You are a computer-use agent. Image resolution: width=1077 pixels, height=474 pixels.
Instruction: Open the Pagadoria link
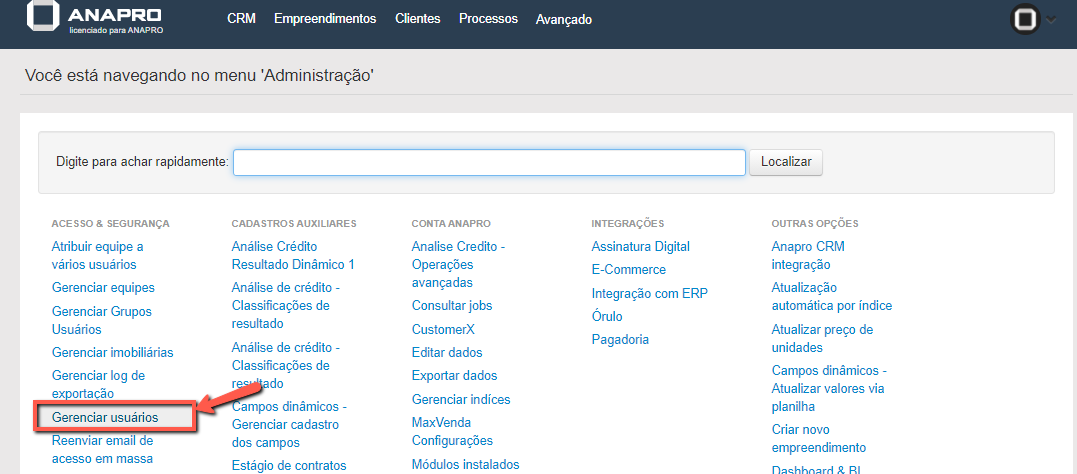click(620, 339)
